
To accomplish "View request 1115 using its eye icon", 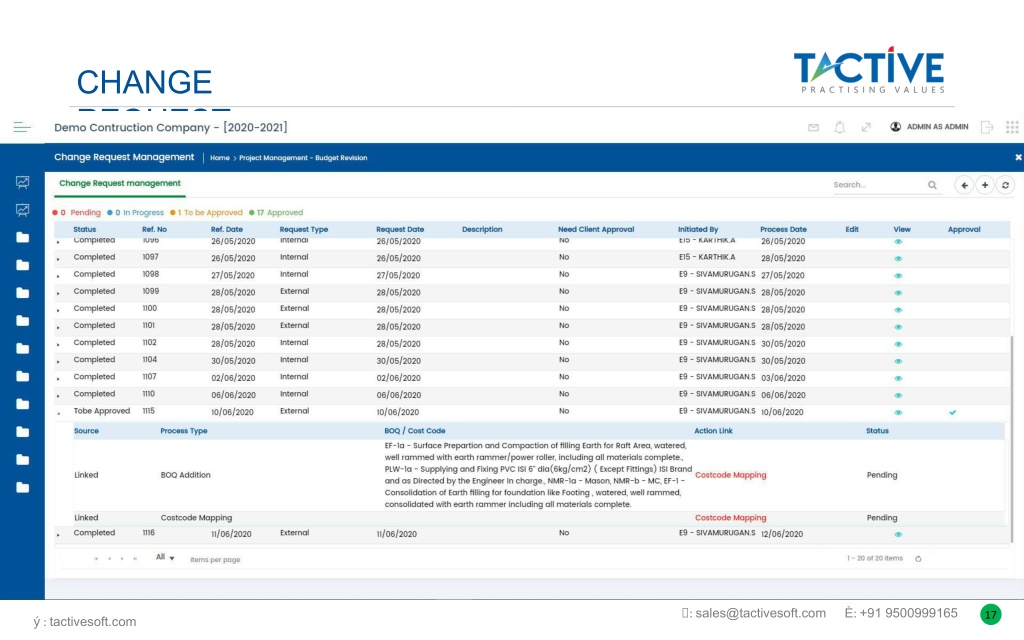I will click(898, 412).
